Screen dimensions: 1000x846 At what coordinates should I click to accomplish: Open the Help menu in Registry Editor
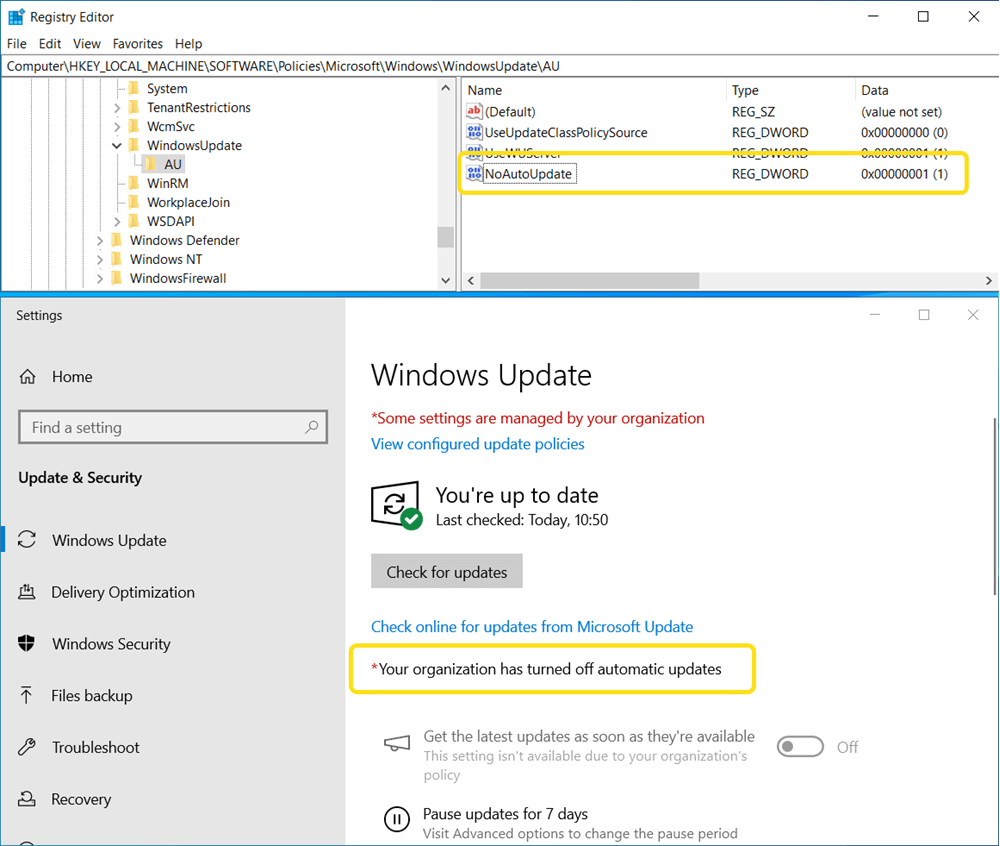point(188,43)
